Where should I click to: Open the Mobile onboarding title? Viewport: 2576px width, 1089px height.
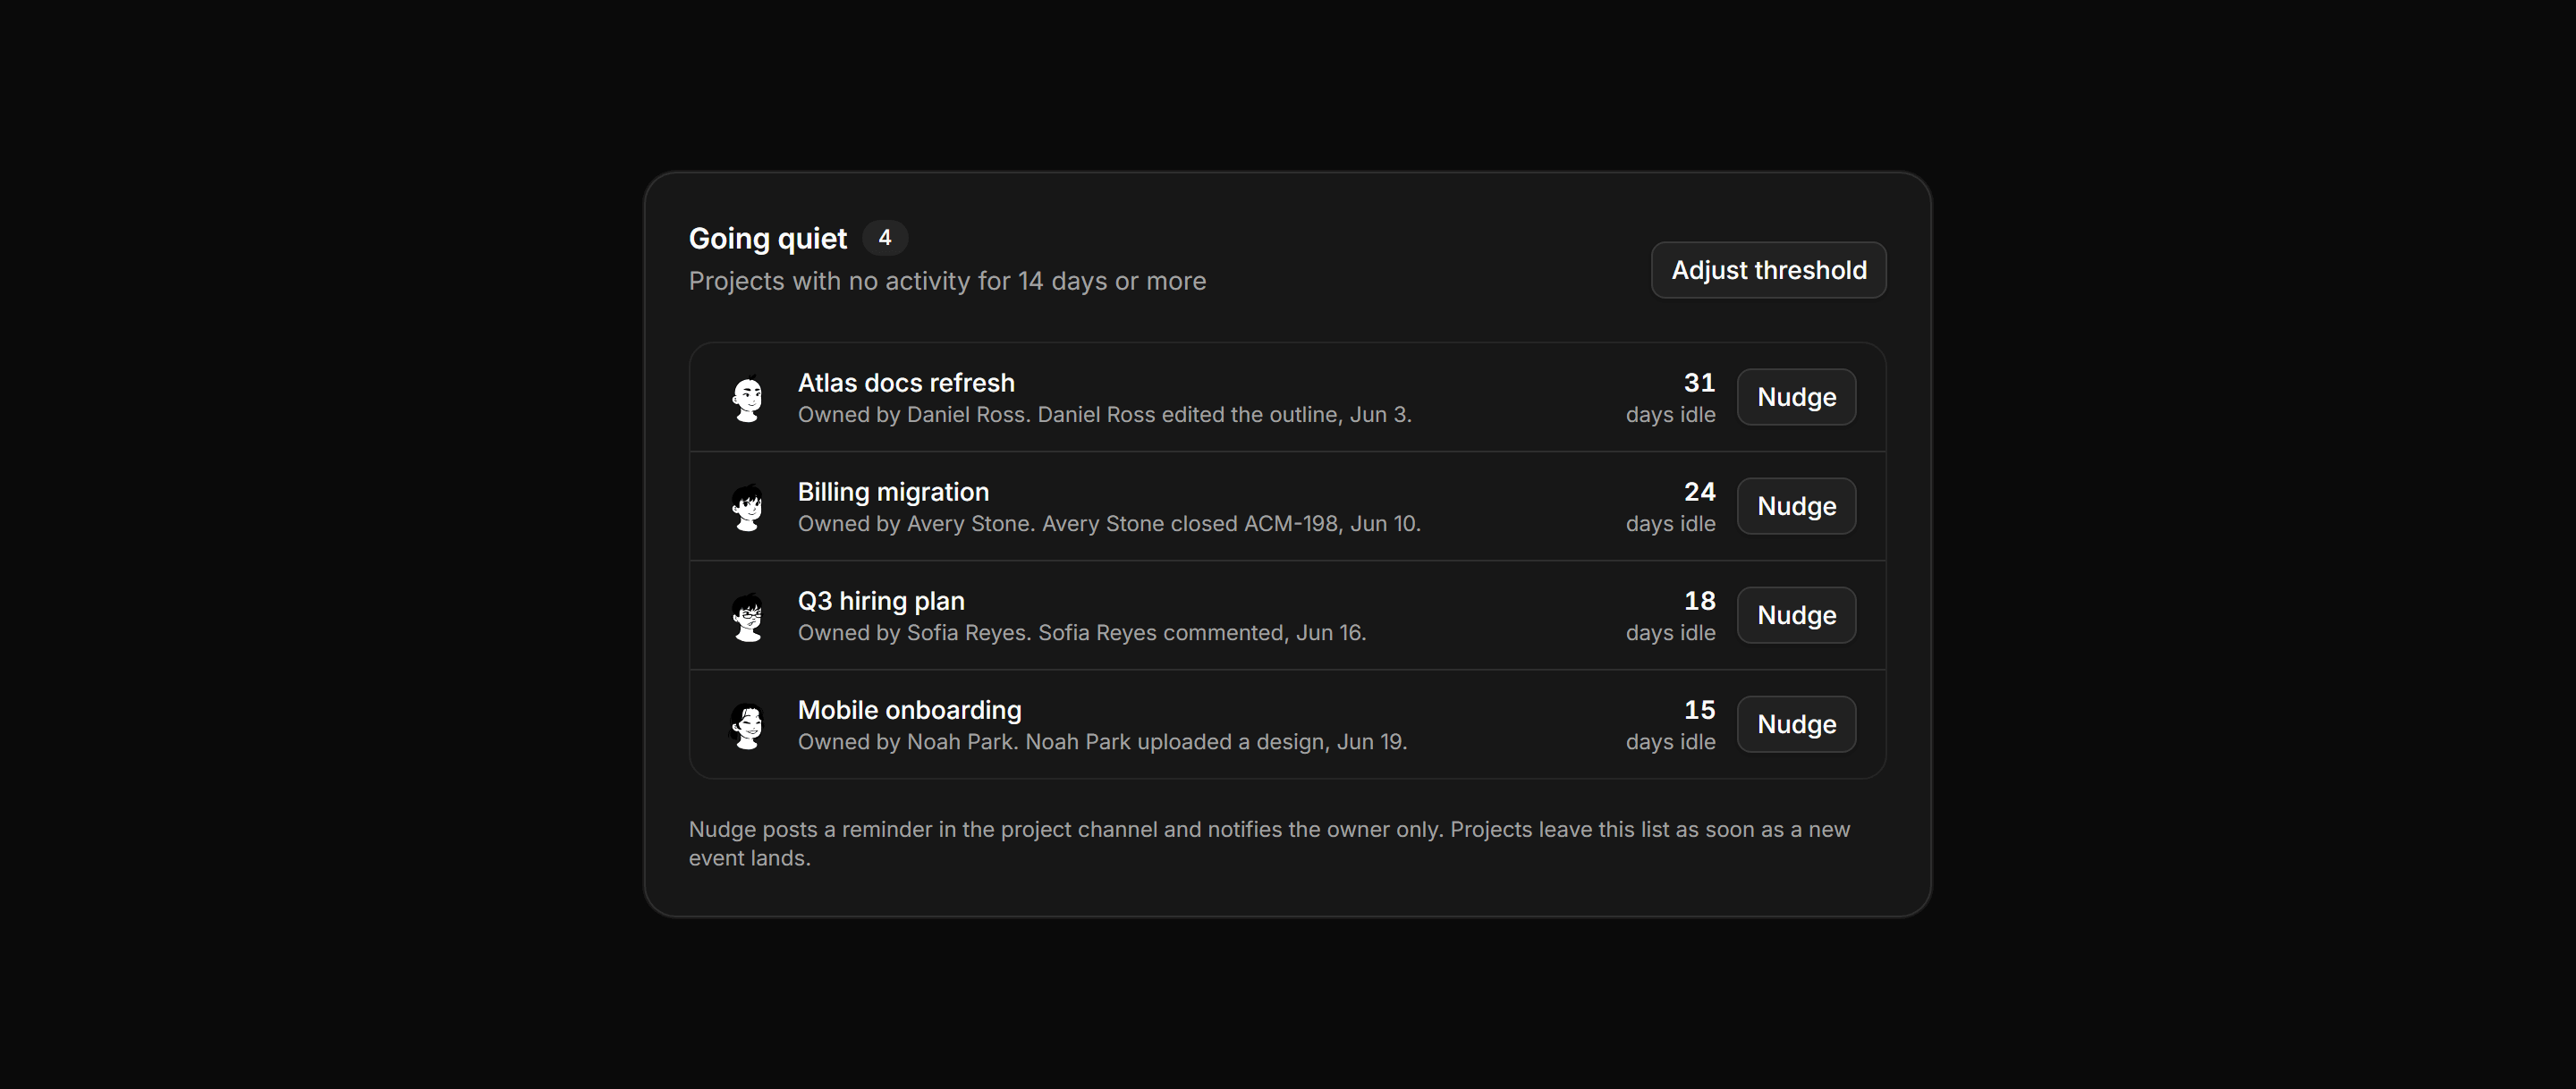[x=909, y=710]
